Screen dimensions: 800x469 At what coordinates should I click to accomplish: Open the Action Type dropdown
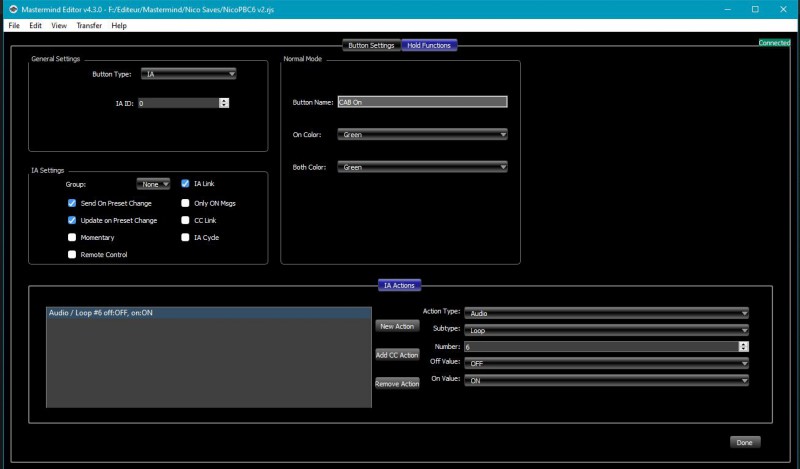point(606,313)
